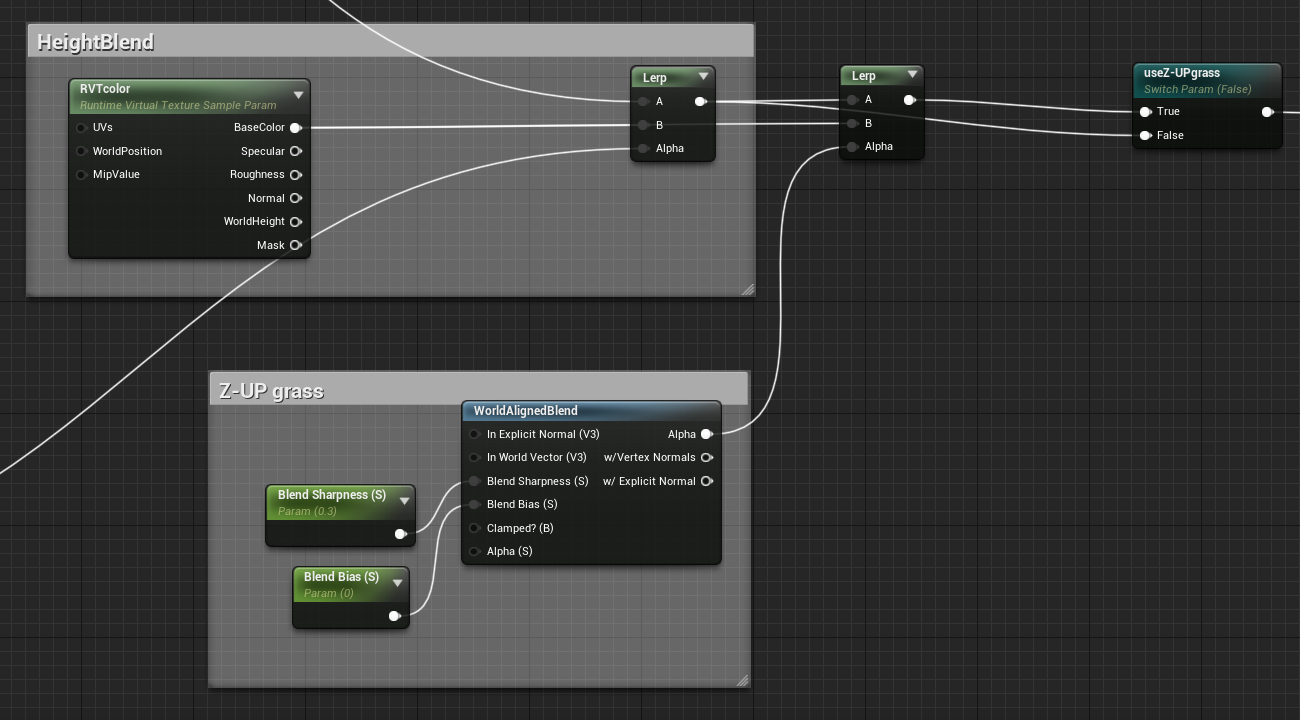Viewport: 1300px width, 720px height.
Task: Select the WorldAlignedBlend node title
Action: [x=525, y=411]
